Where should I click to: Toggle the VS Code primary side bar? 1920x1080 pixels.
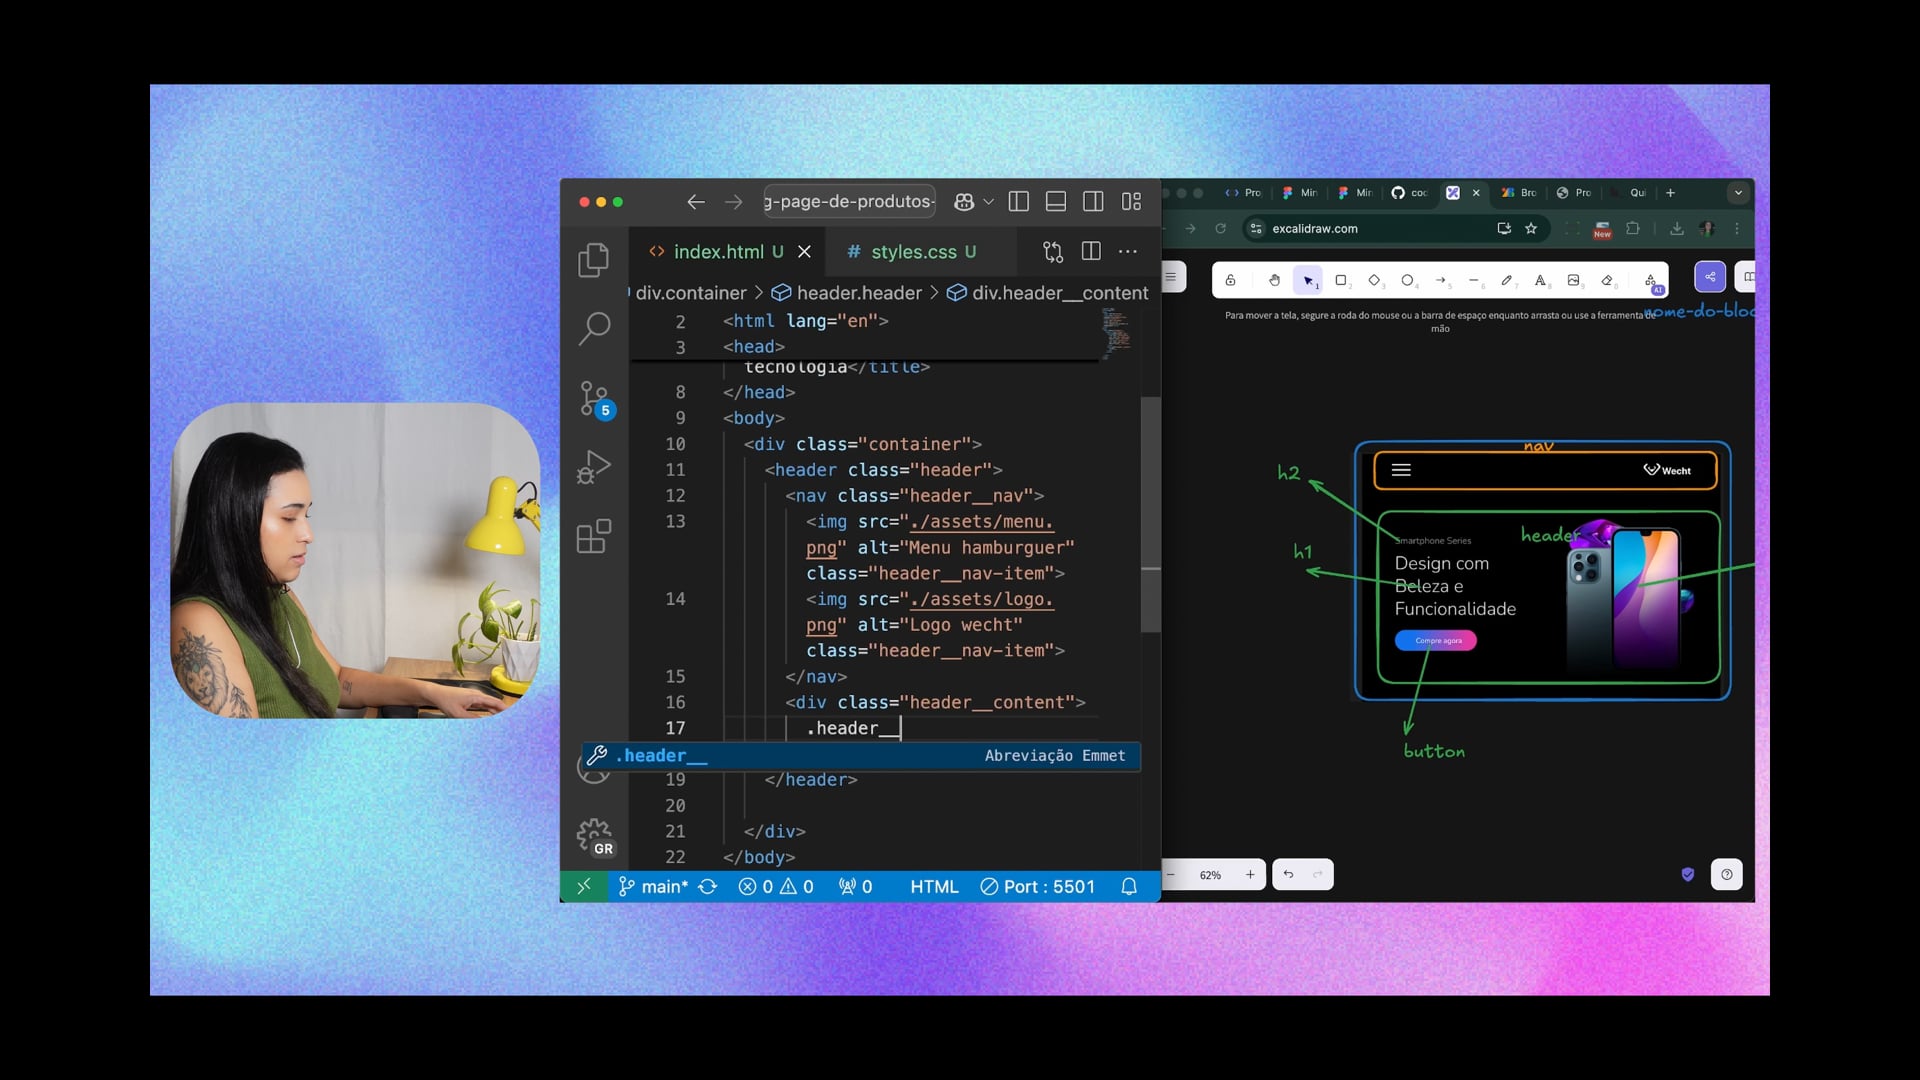click(x=1019, y=201)
